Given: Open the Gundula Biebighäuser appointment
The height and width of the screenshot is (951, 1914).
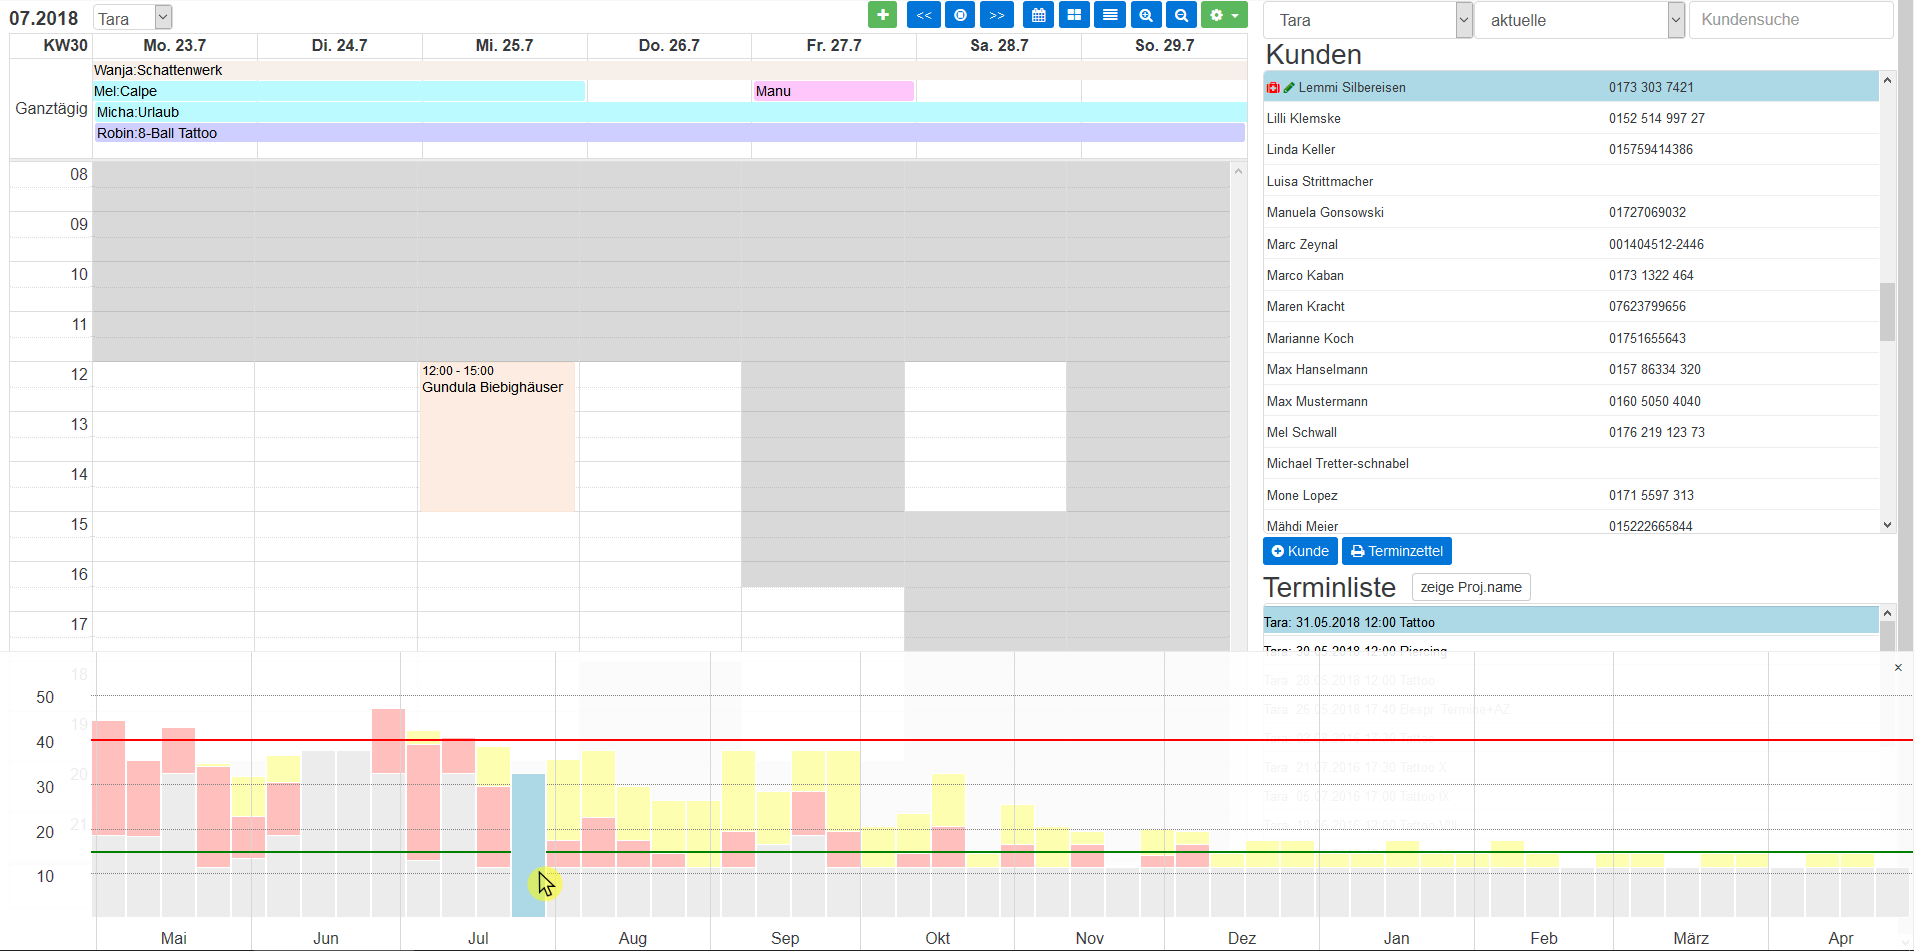Looking at the screenshot, I should [497, 437].
